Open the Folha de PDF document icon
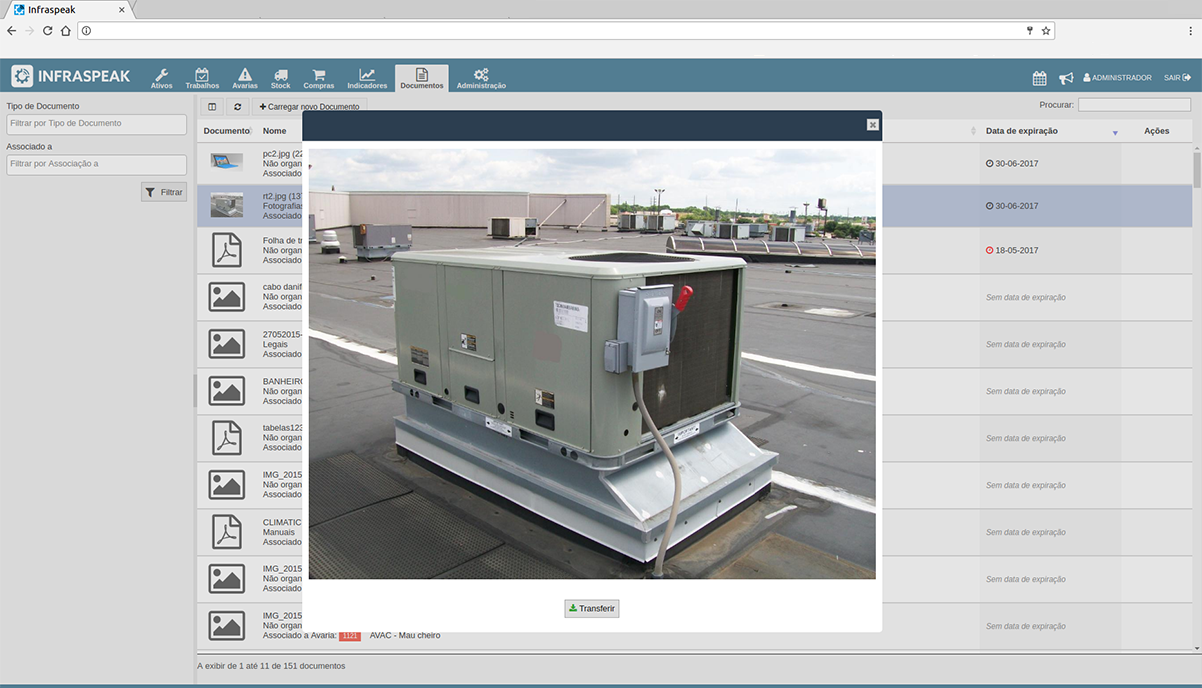The width and height of the screenshot is (1202, 688). click(227, 250)
